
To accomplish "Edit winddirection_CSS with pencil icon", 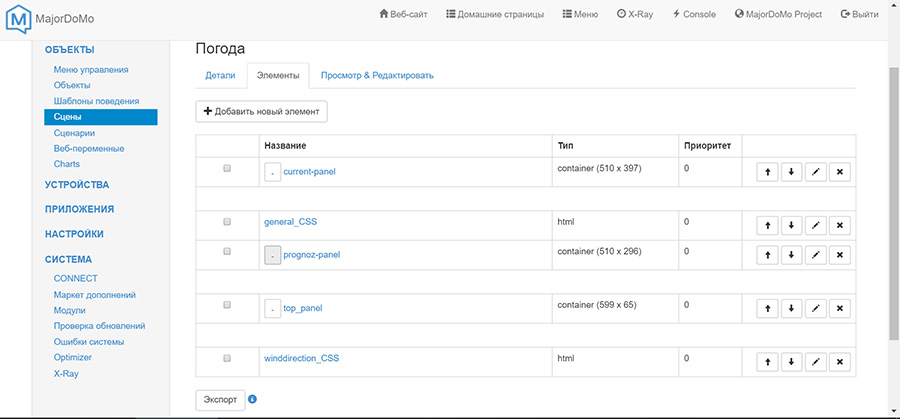I will coord(815,362).
